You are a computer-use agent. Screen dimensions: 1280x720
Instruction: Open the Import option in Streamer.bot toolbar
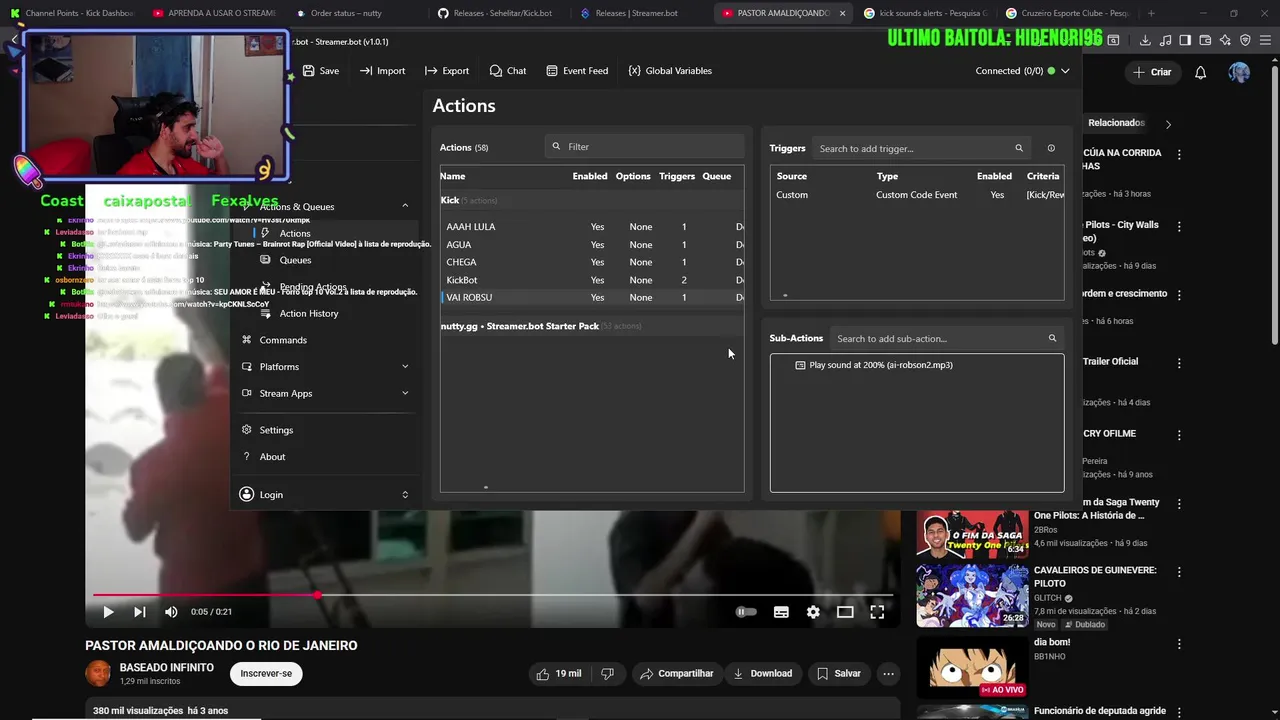pyautogui.click(x=383, y=71)
